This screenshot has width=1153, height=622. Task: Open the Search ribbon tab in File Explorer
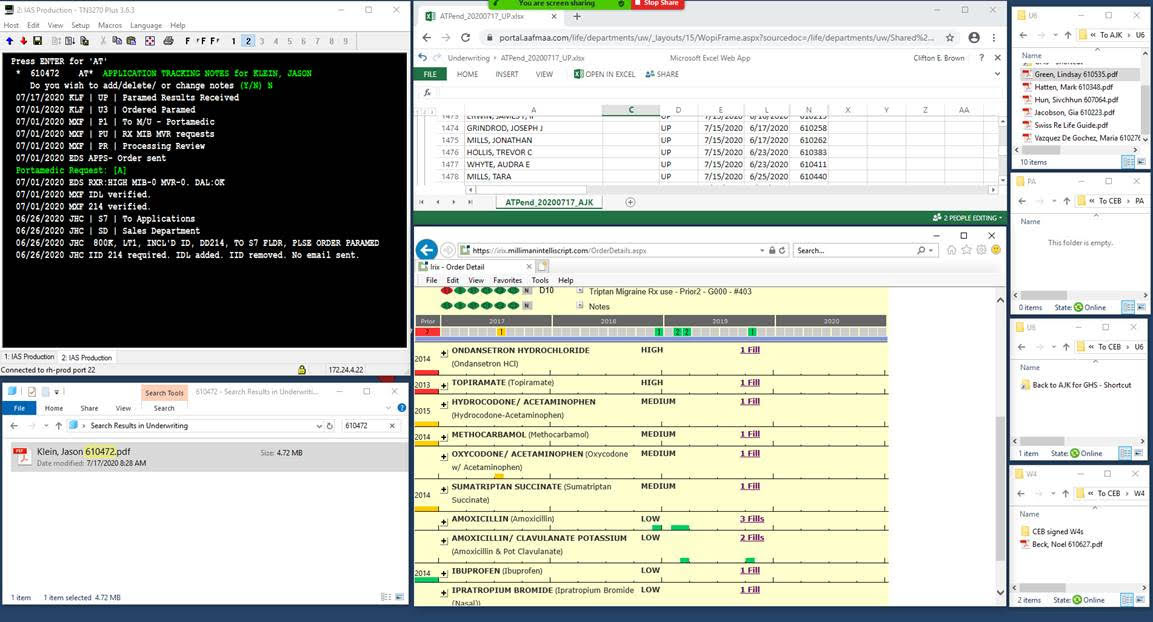[x=164, y=408]
